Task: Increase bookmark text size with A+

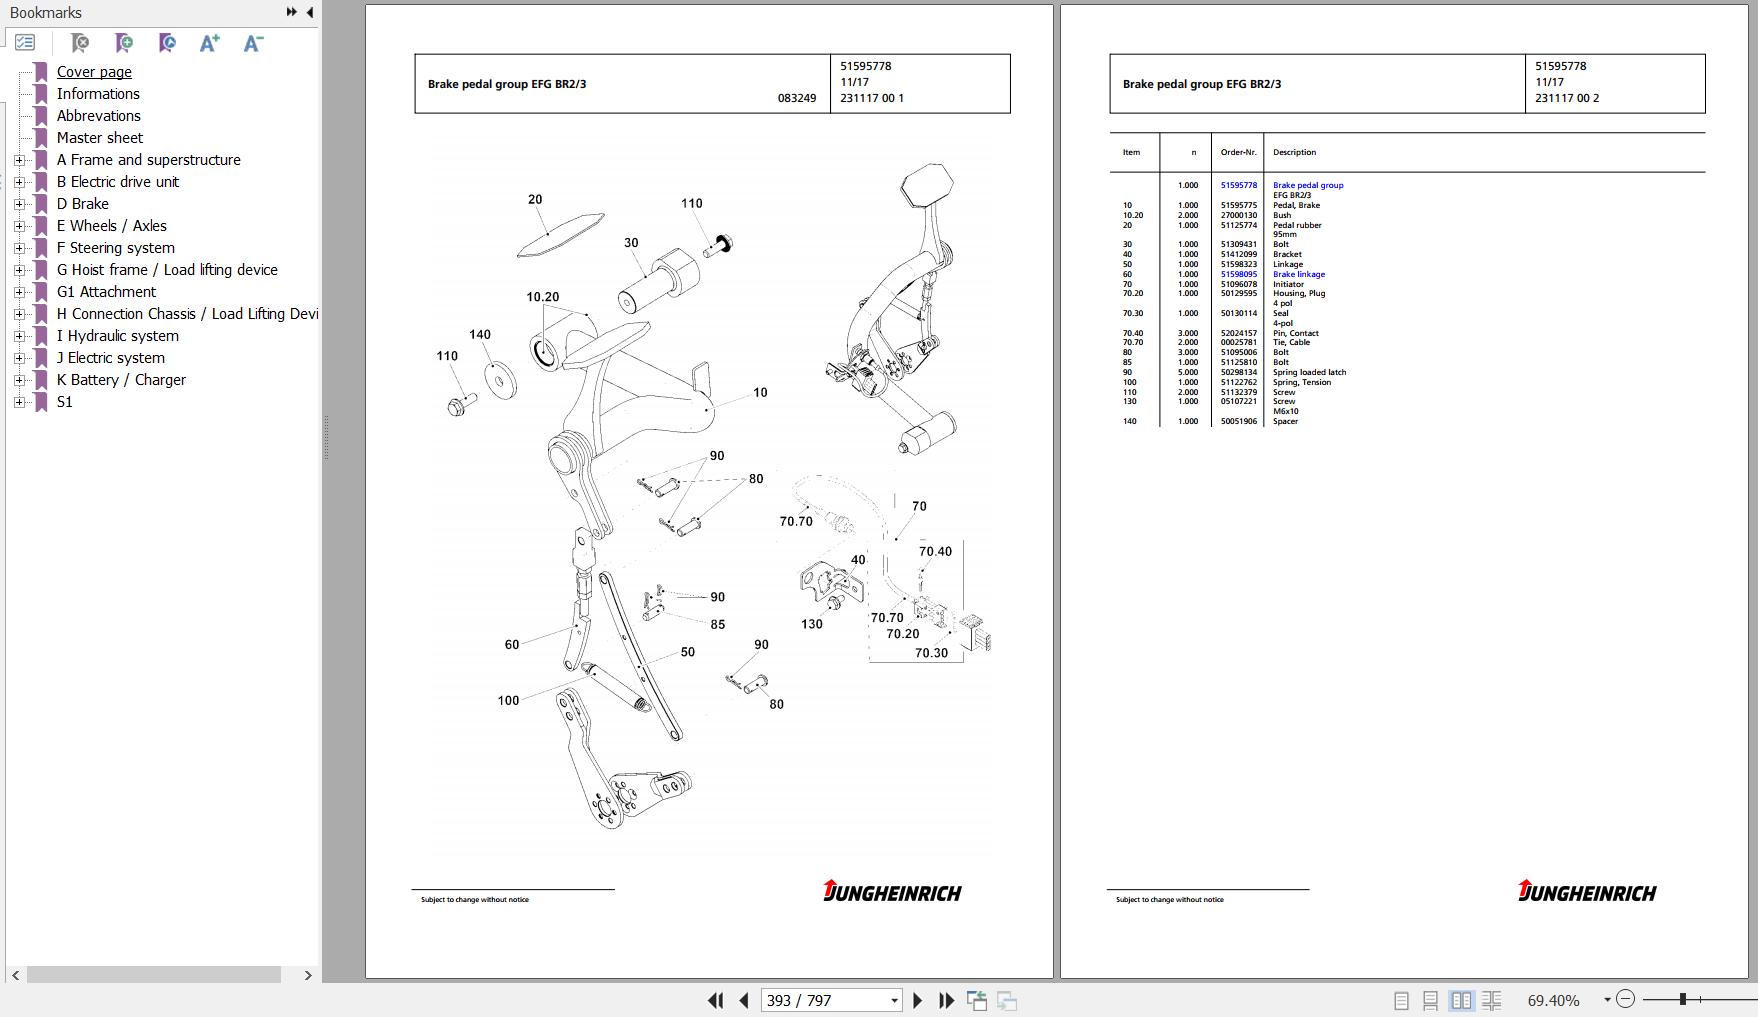Action: (x=209, y=43)
